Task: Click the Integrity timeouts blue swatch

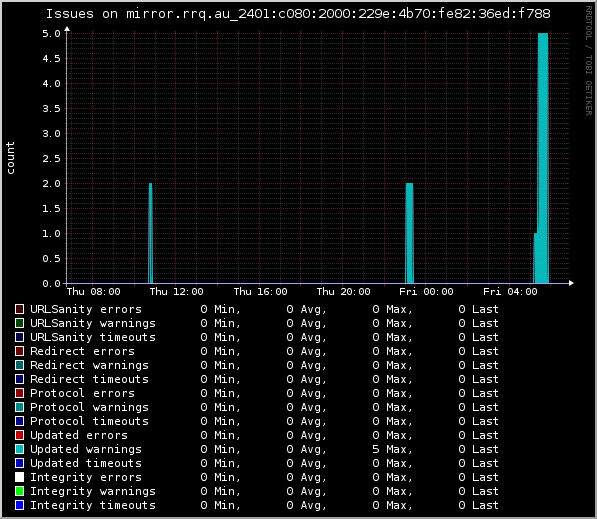Action: point(19,505)
